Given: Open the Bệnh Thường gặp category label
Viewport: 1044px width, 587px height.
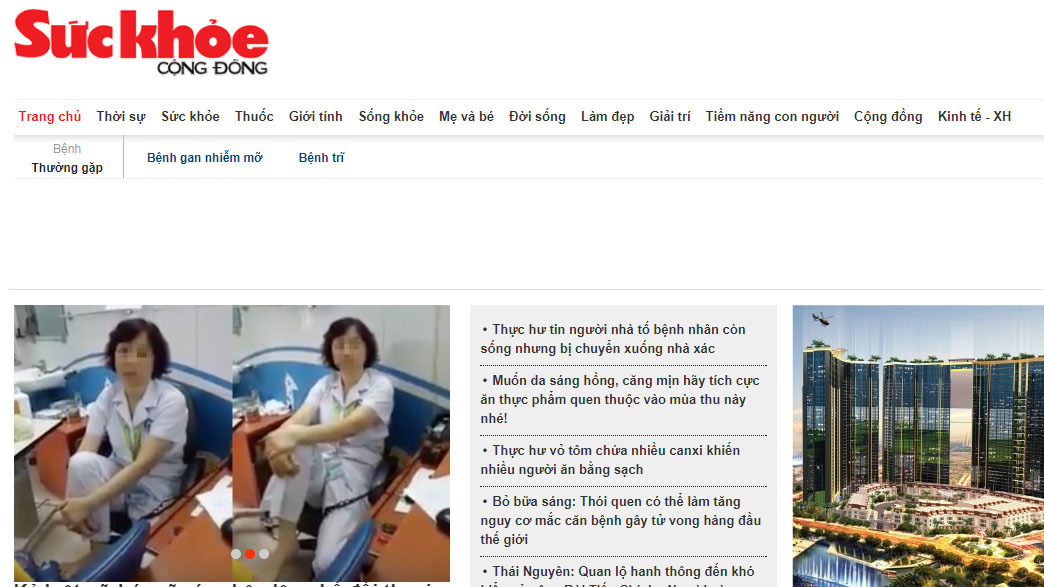Looking at the screenshot, I should (67, 158).
